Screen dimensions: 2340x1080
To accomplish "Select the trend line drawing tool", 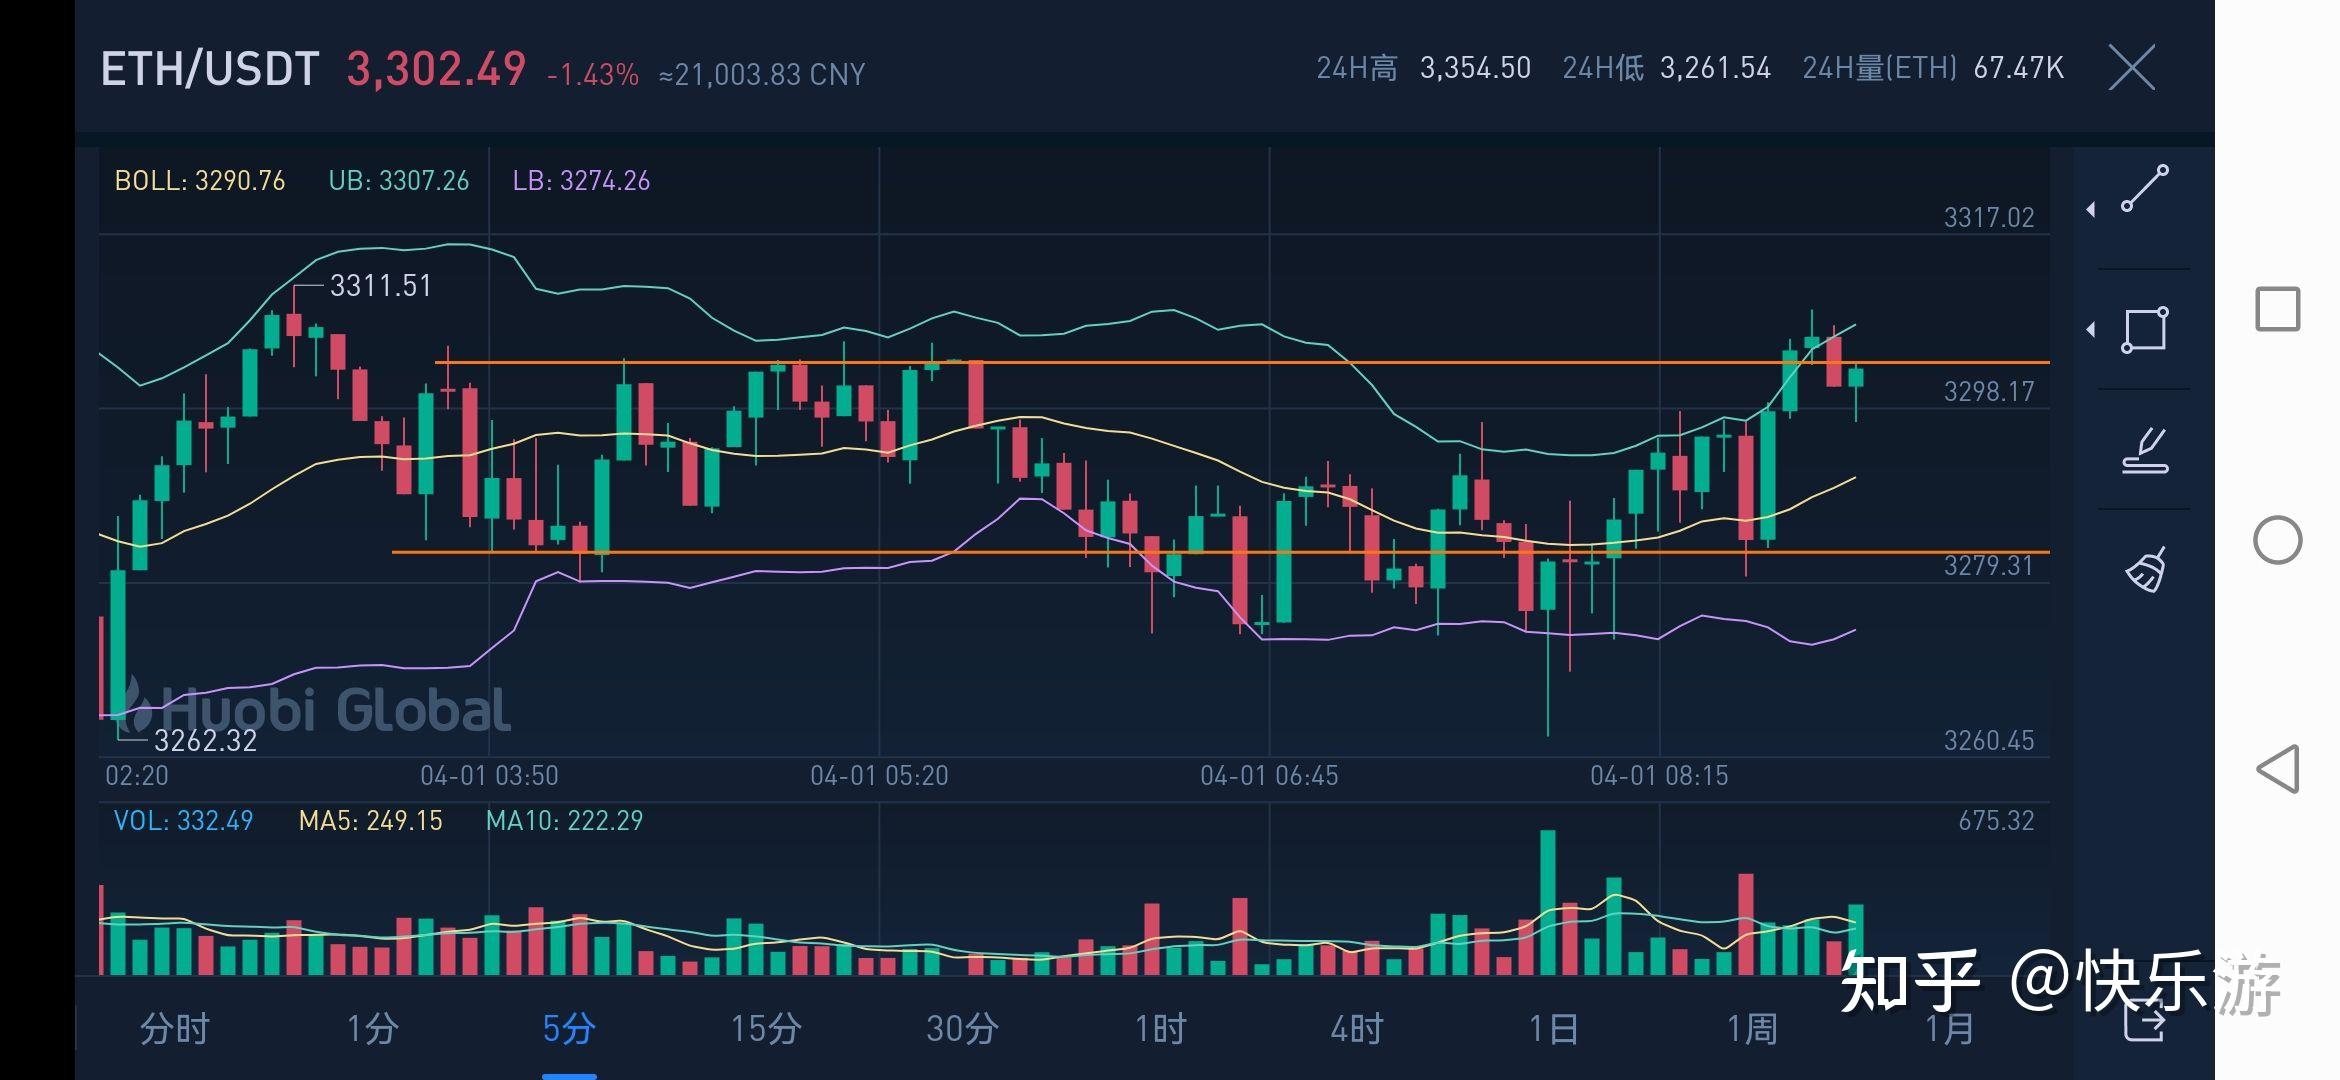I will [2146, 190].
